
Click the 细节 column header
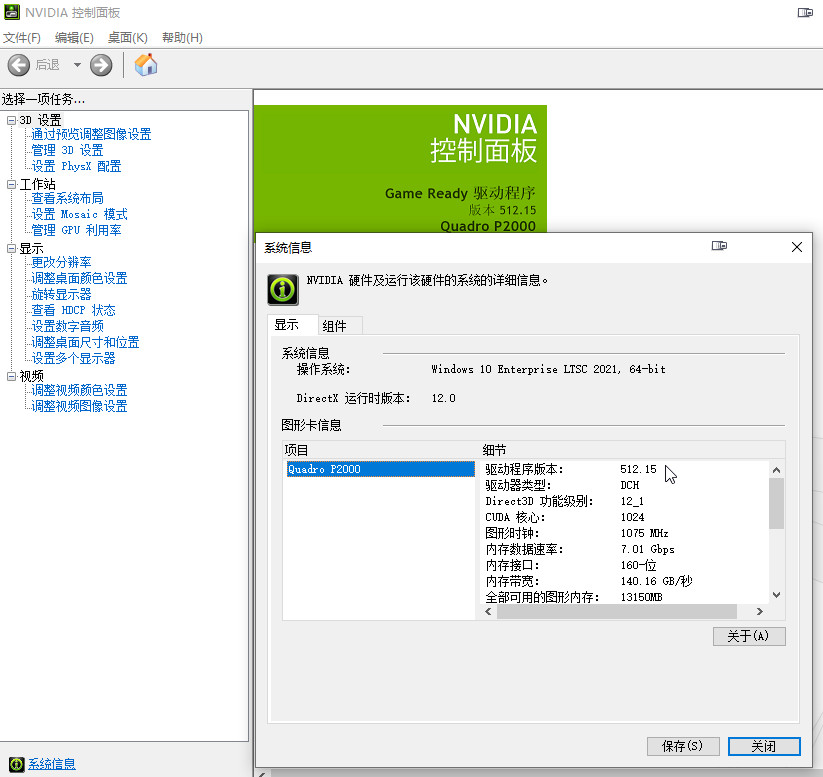point(633,450)
